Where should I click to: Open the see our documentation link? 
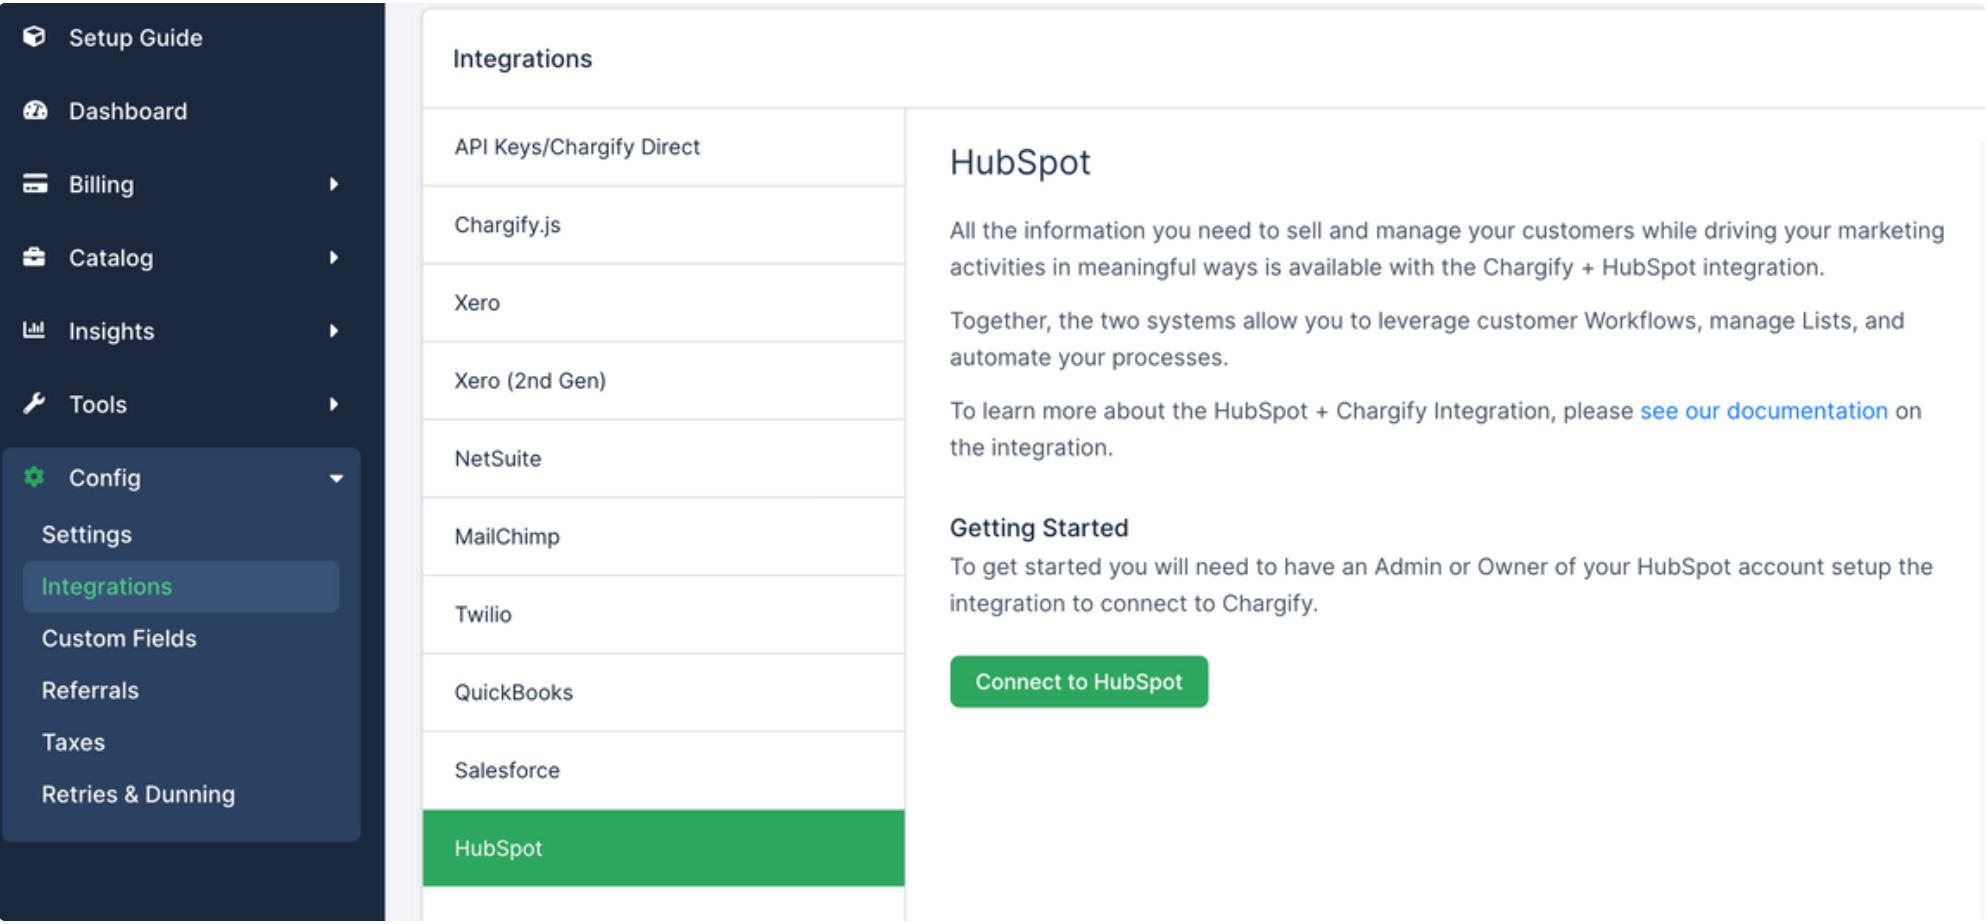click(1763, 411)
